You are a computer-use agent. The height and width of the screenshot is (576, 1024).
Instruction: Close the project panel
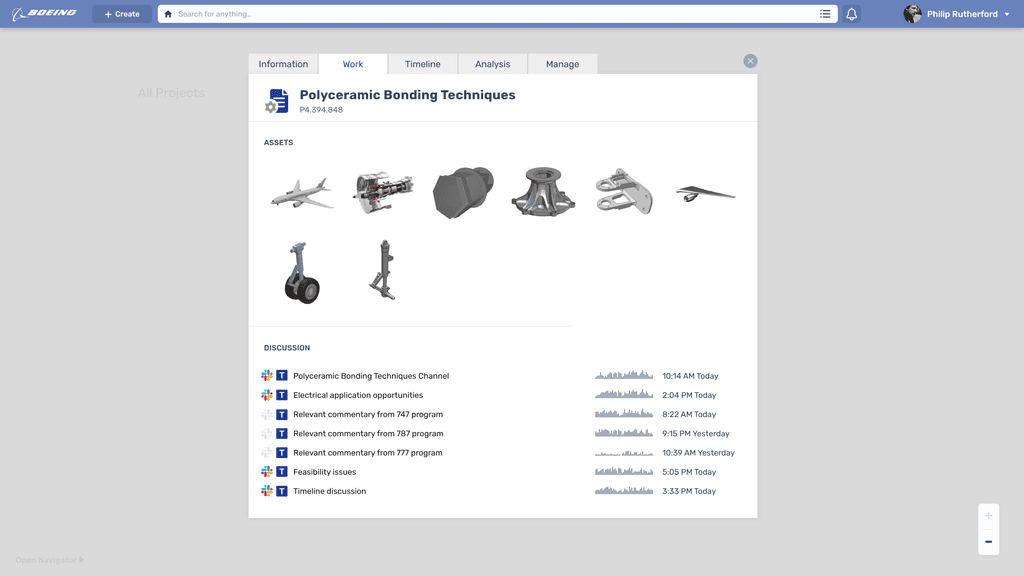[750, 61]
